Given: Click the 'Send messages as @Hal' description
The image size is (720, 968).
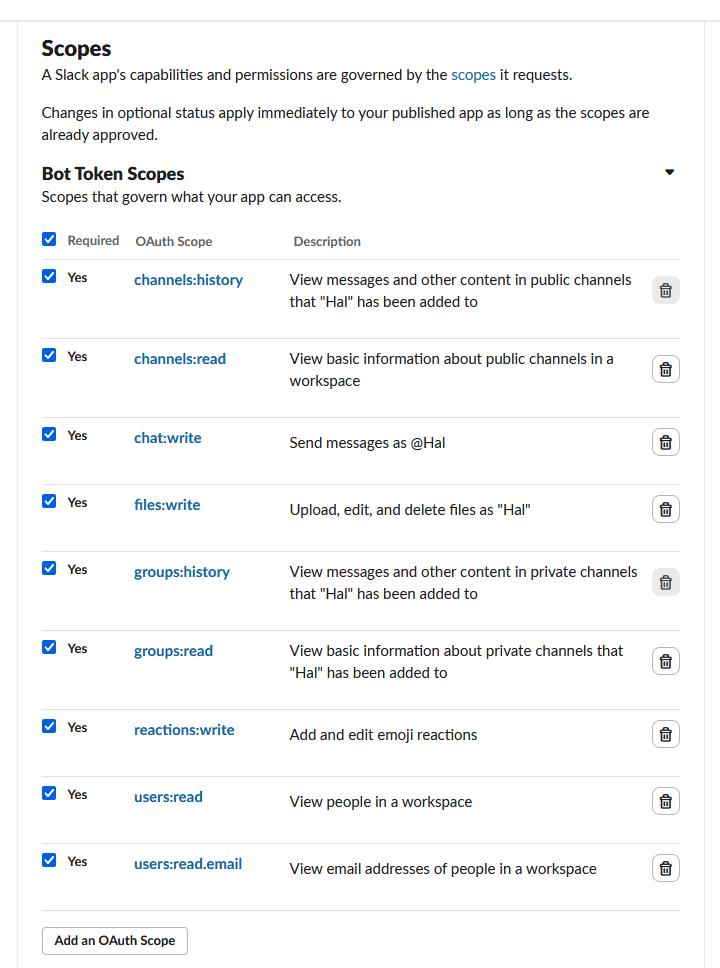Looking at the screenshot, I should (x=367, y=443).
